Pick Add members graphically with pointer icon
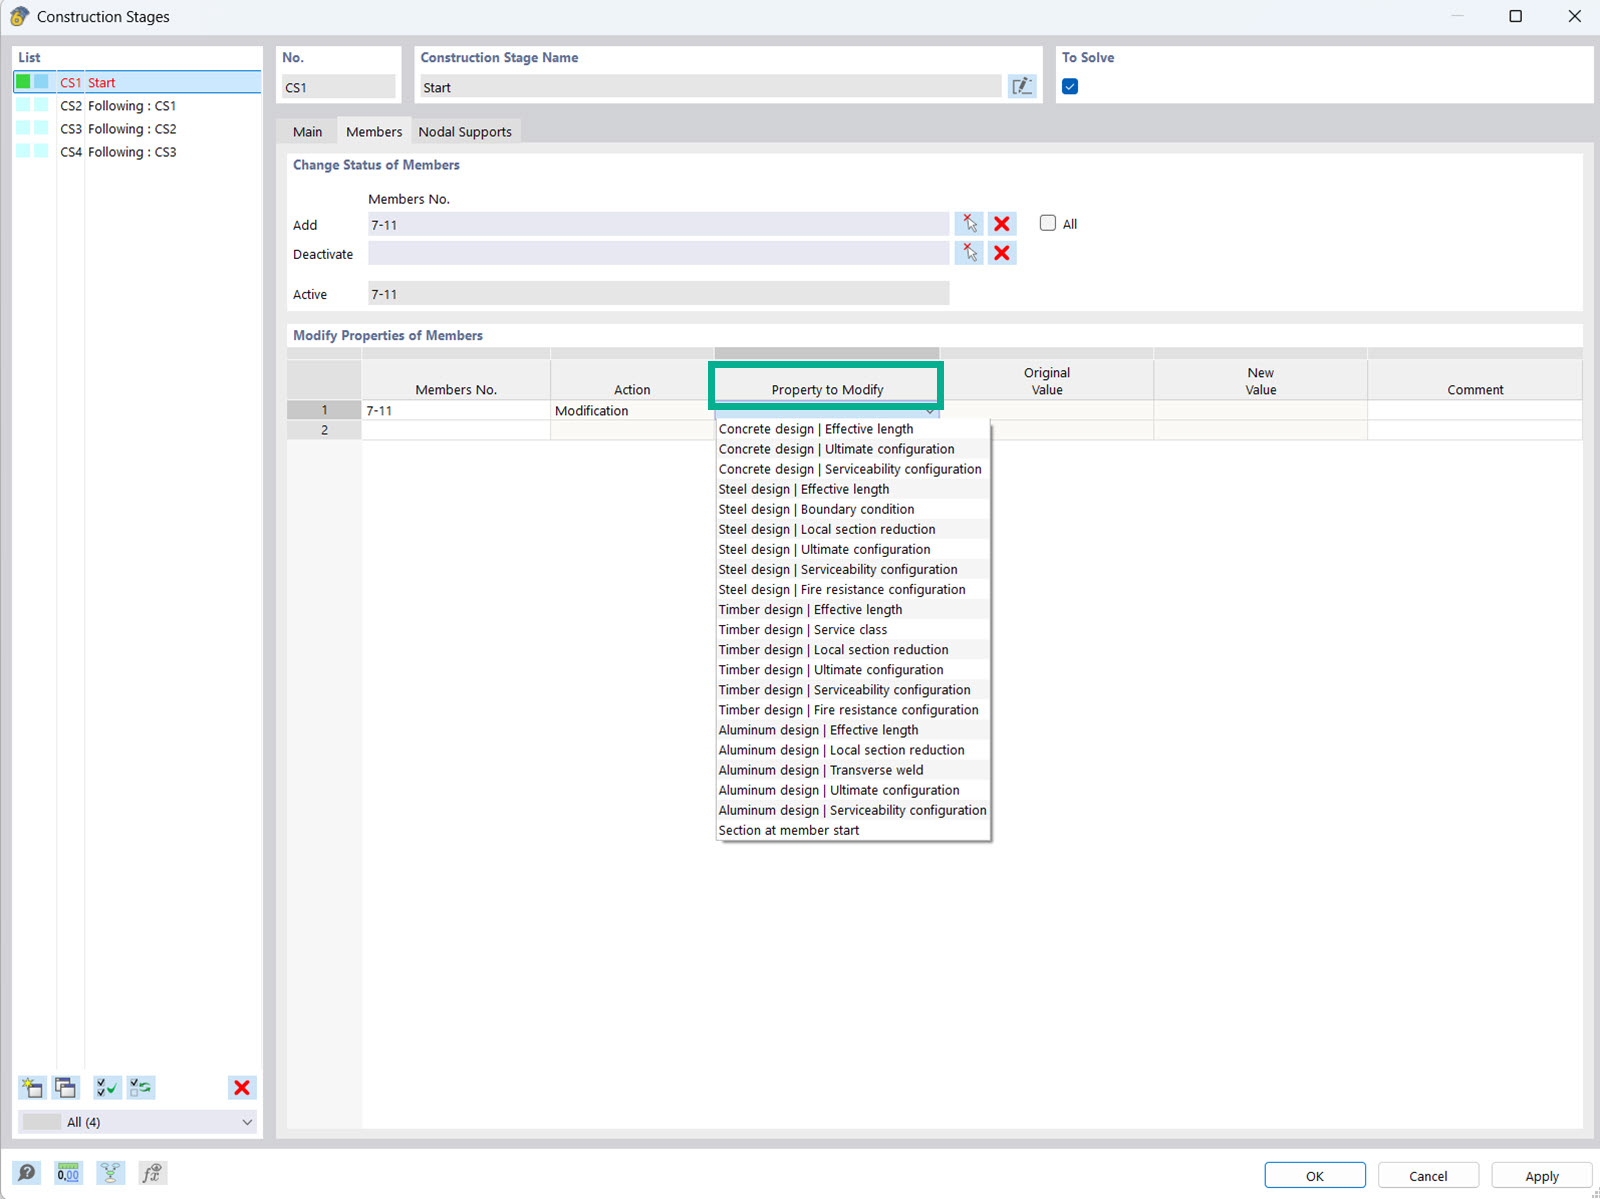This screenshot has height=1199, width=1600. [x=968, y=223]
